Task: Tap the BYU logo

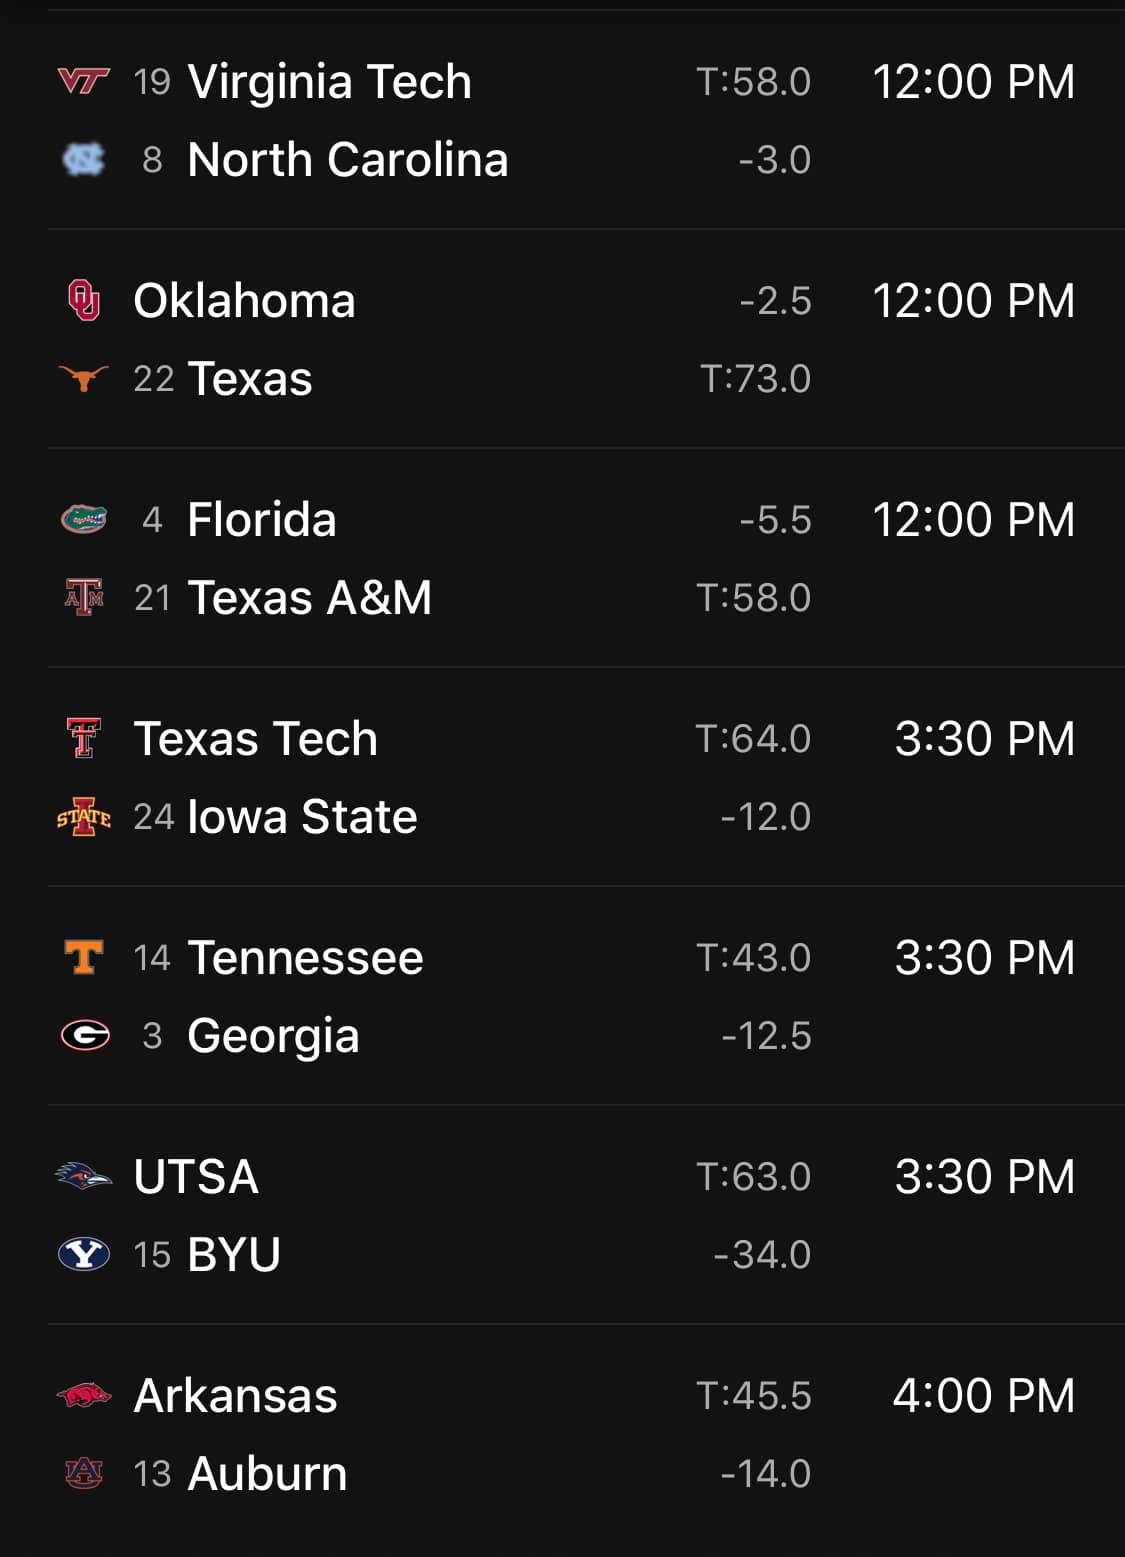Action: click(84, 1254)
